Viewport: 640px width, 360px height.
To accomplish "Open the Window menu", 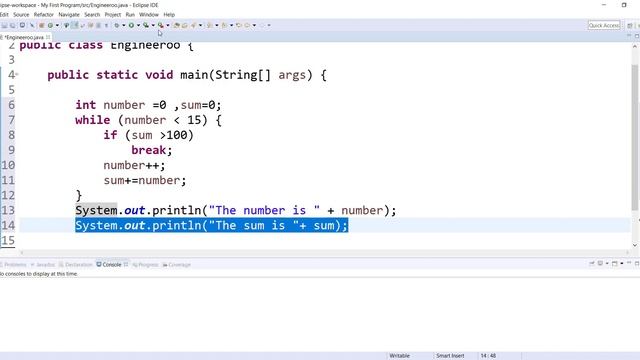I will point(149,15).
